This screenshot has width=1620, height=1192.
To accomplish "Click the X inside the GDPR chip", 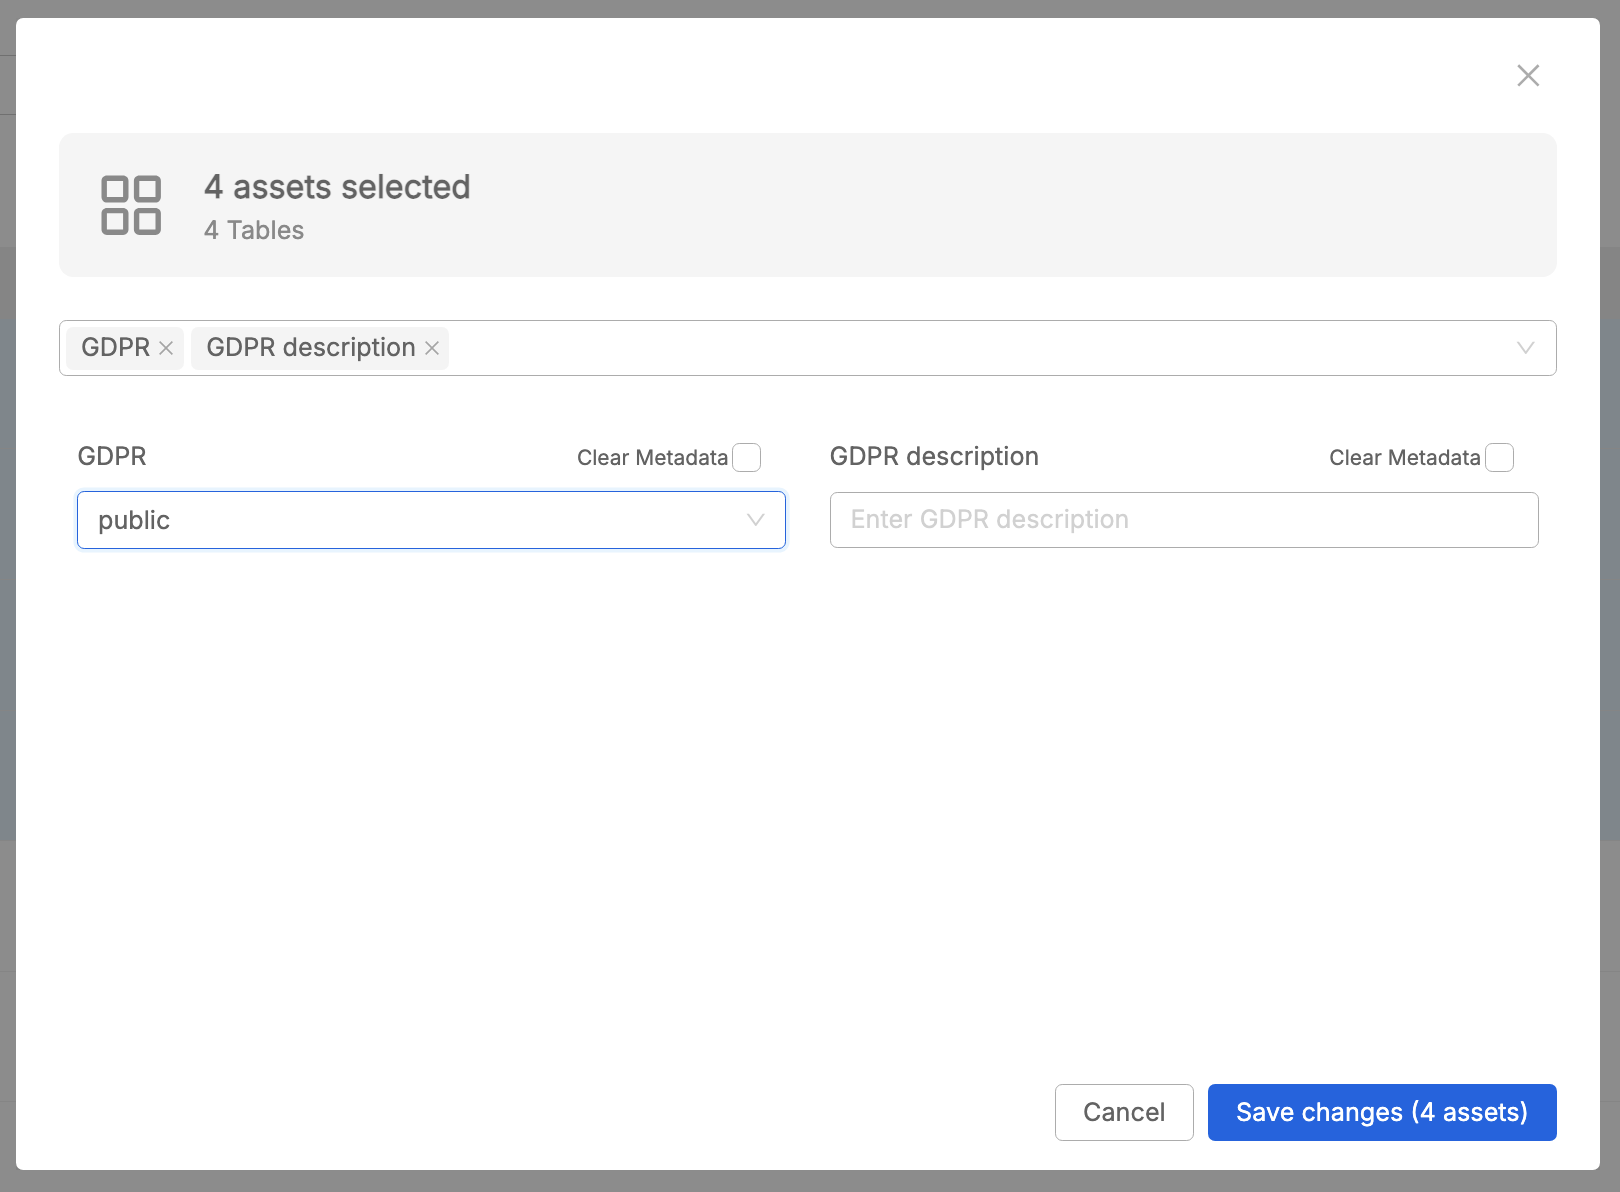I will 167,347.
